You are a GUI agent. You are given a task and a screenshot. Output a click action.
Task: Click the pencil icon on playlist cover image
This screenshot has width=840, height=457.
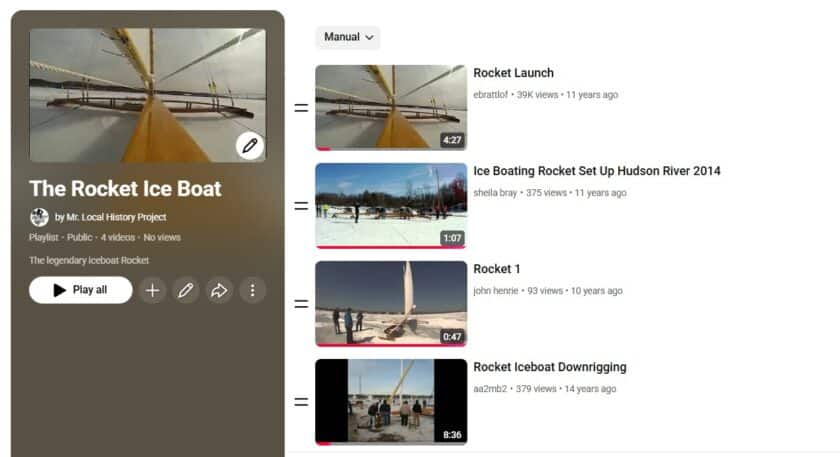(x=250, y=145)
